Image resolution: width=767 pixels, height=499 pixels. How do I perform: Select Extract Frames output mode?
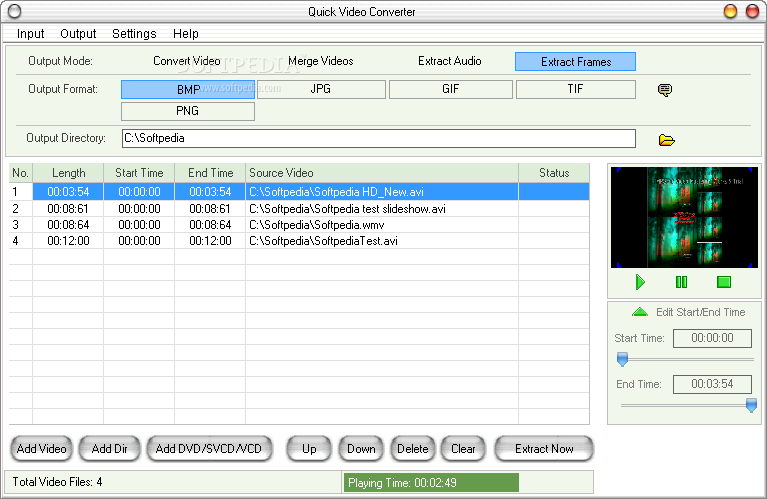(x=575, y=62)
